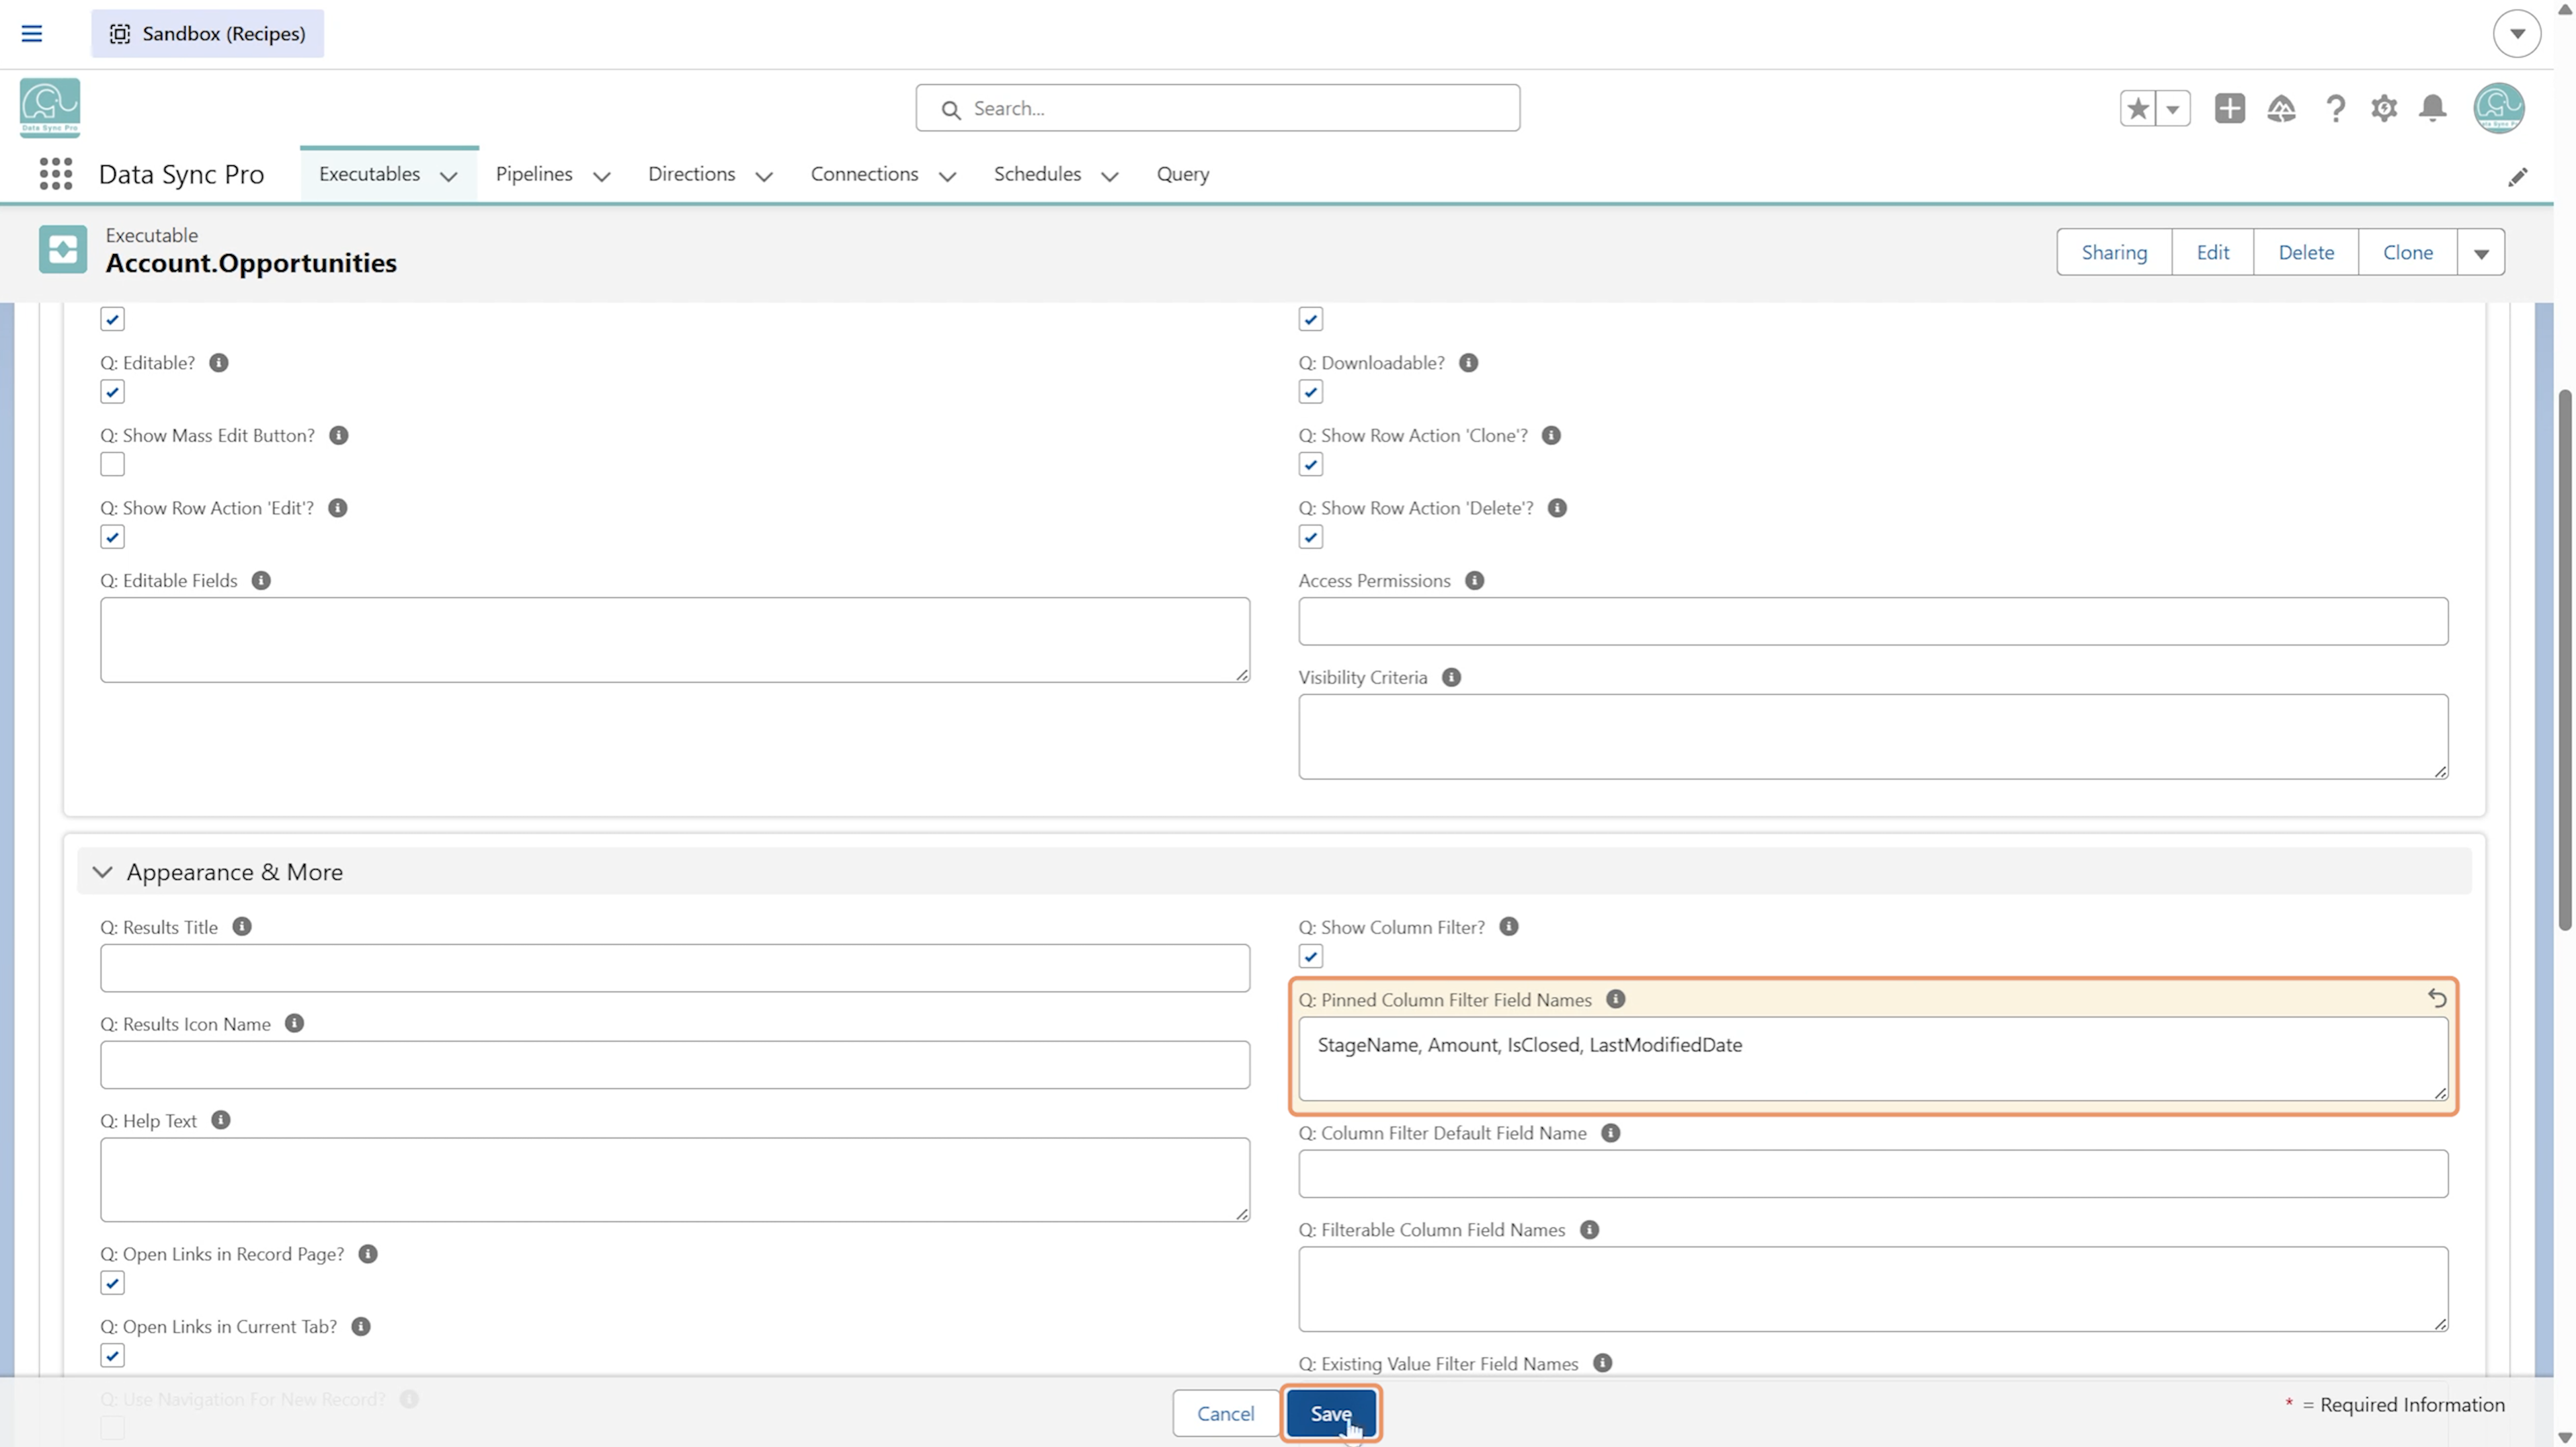Viewport: 2576px width, 1447px height.
Task: Show info for Q: Editable Fields
Action: pos(261,580)
